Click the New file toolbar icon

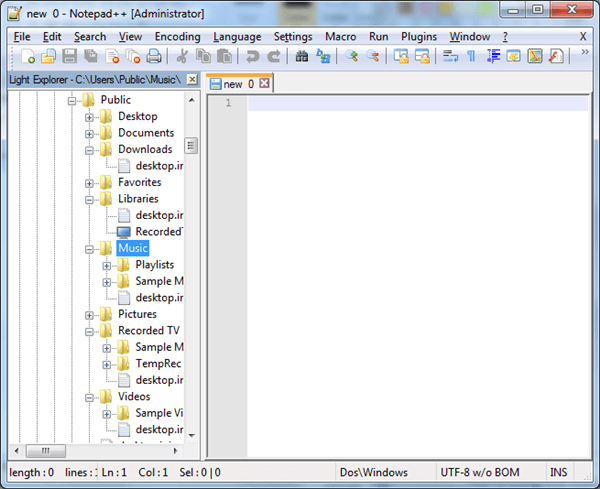point(27,56)
